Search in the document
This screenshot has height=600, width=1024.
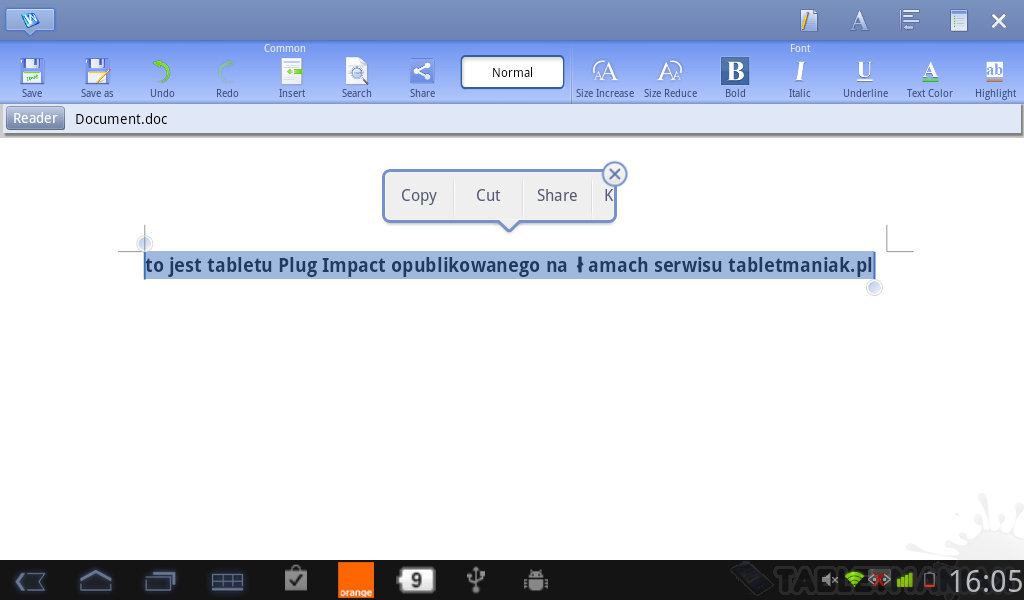pos(357,76)
